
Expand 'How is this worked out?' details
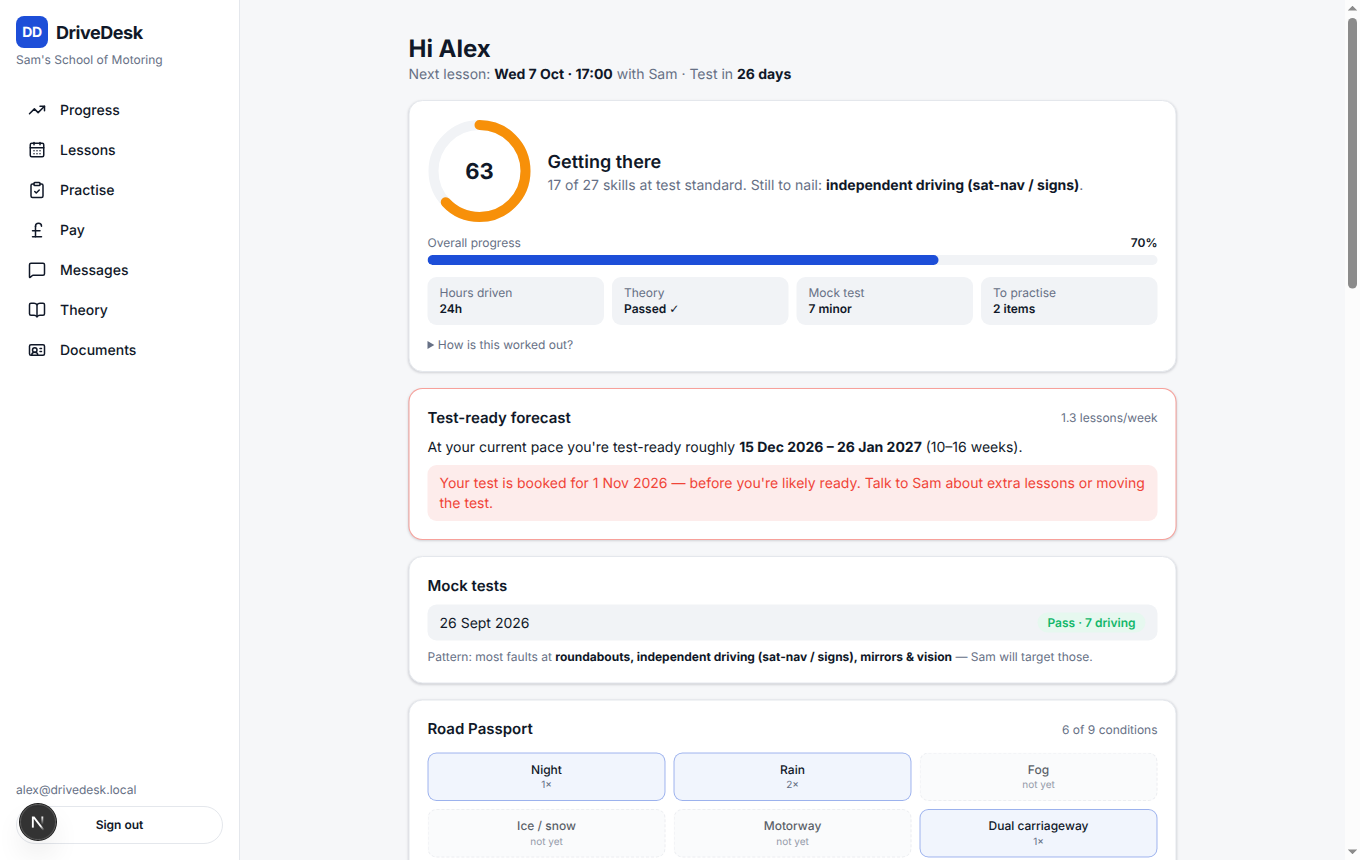pos(500,345)
